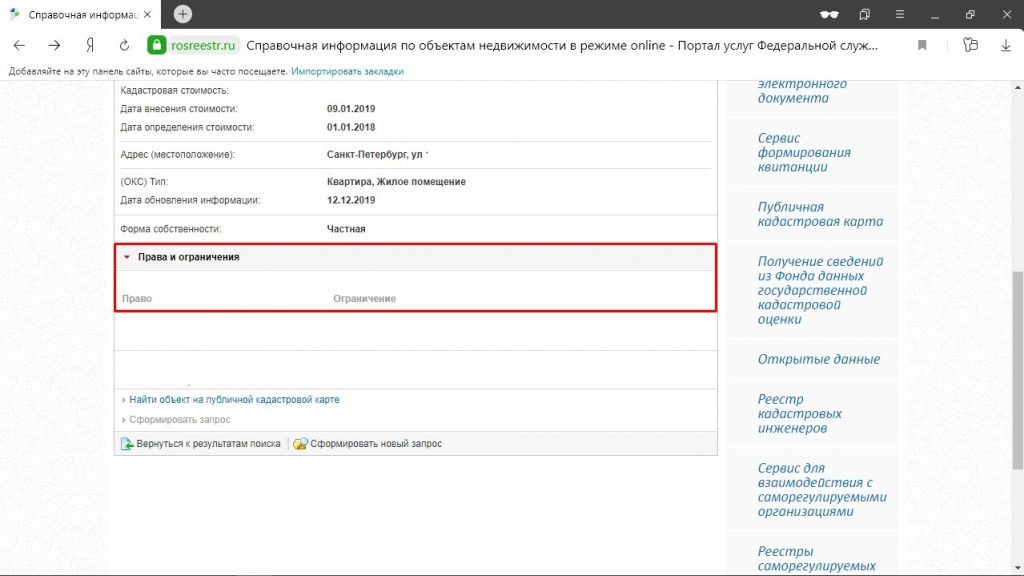Go back to the previous page
The image size is (1024, 576).
19,45
